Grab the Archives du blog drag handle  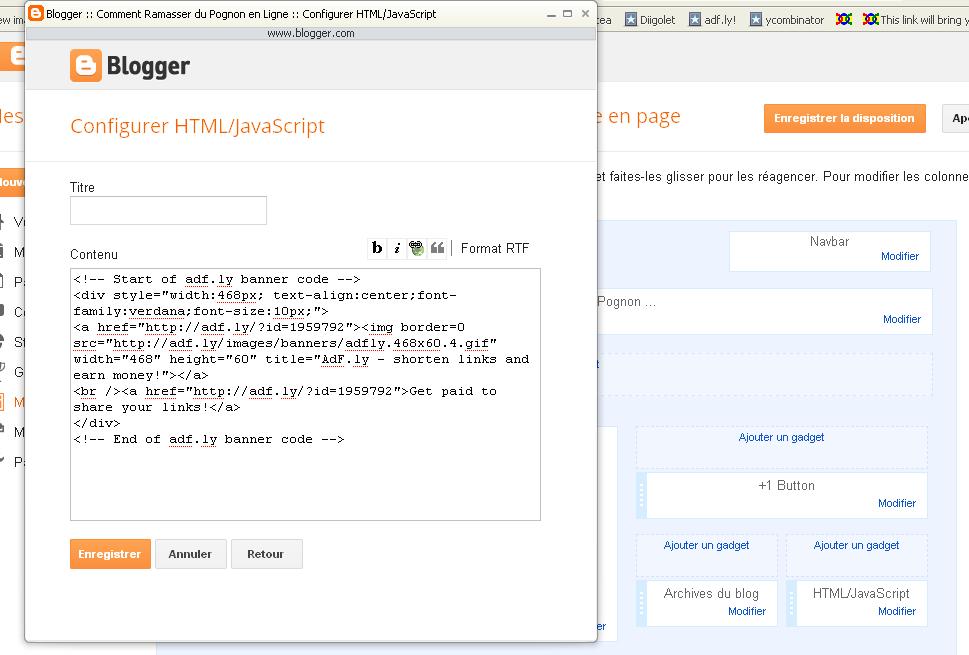click(641, 603)
